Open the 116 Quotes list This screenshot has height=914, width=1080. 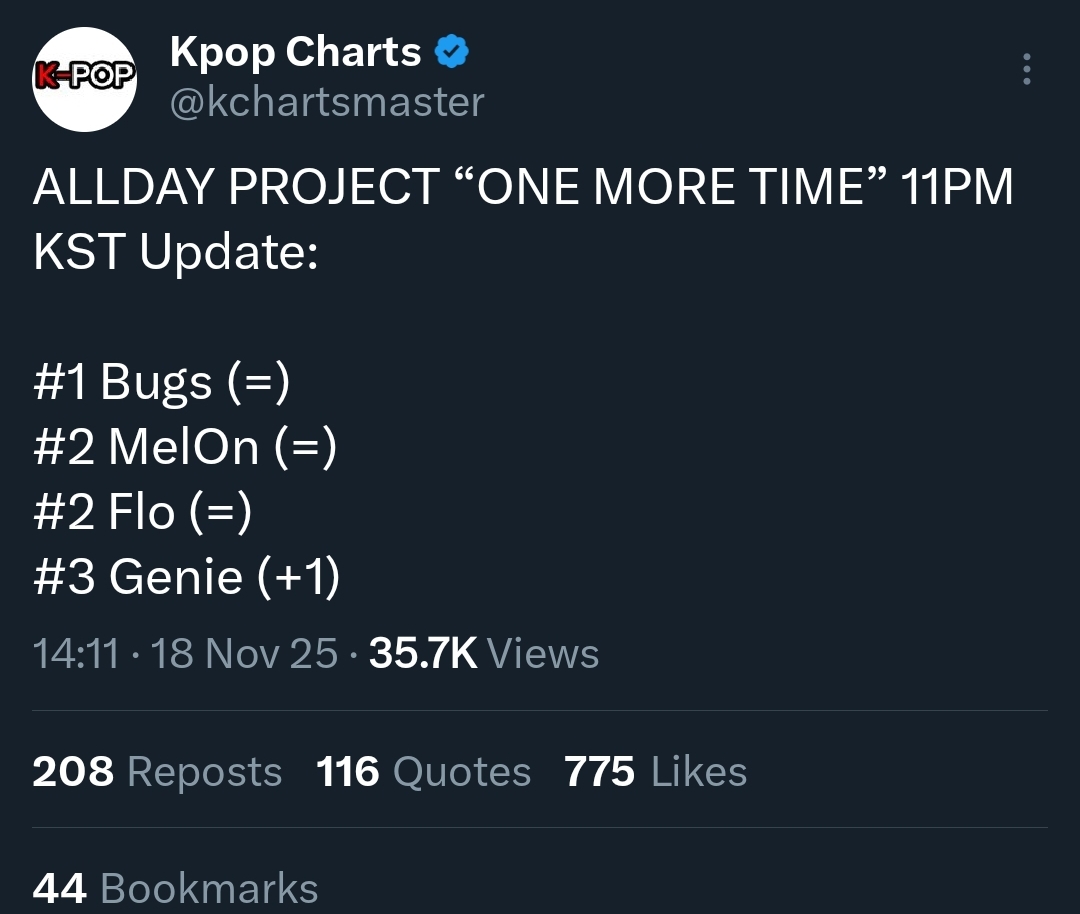tap(423, 772)
